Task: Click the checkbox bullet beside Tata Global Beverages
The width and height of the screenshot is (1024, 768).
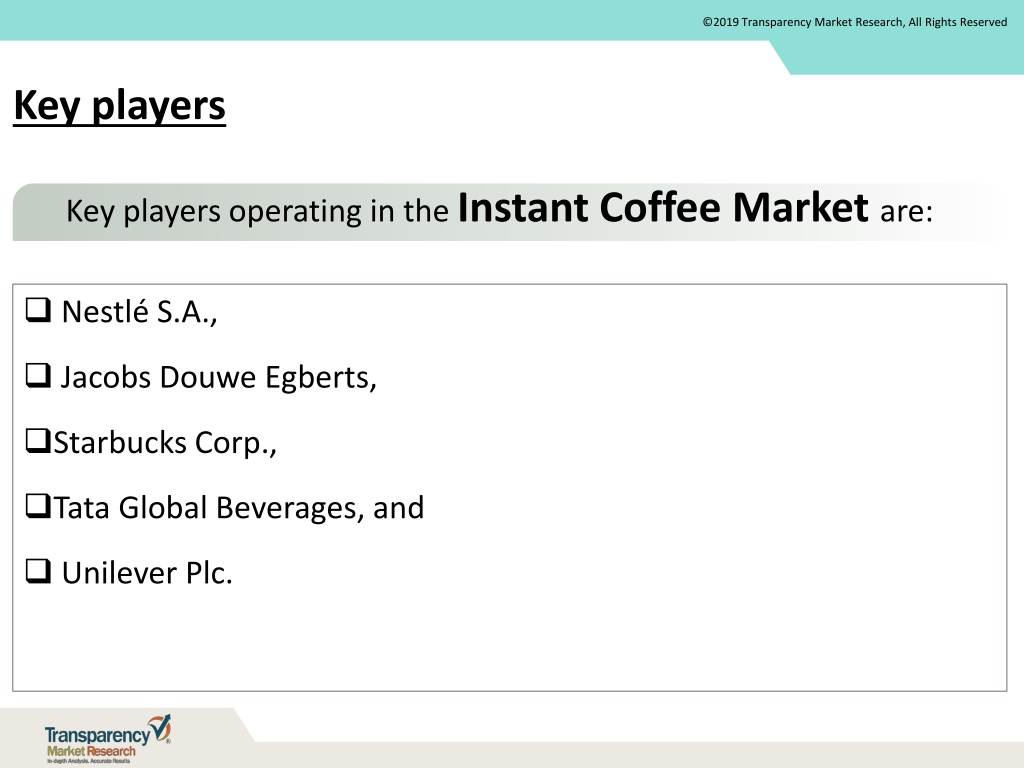Action: pyautogui.click(x=39, y=506)
